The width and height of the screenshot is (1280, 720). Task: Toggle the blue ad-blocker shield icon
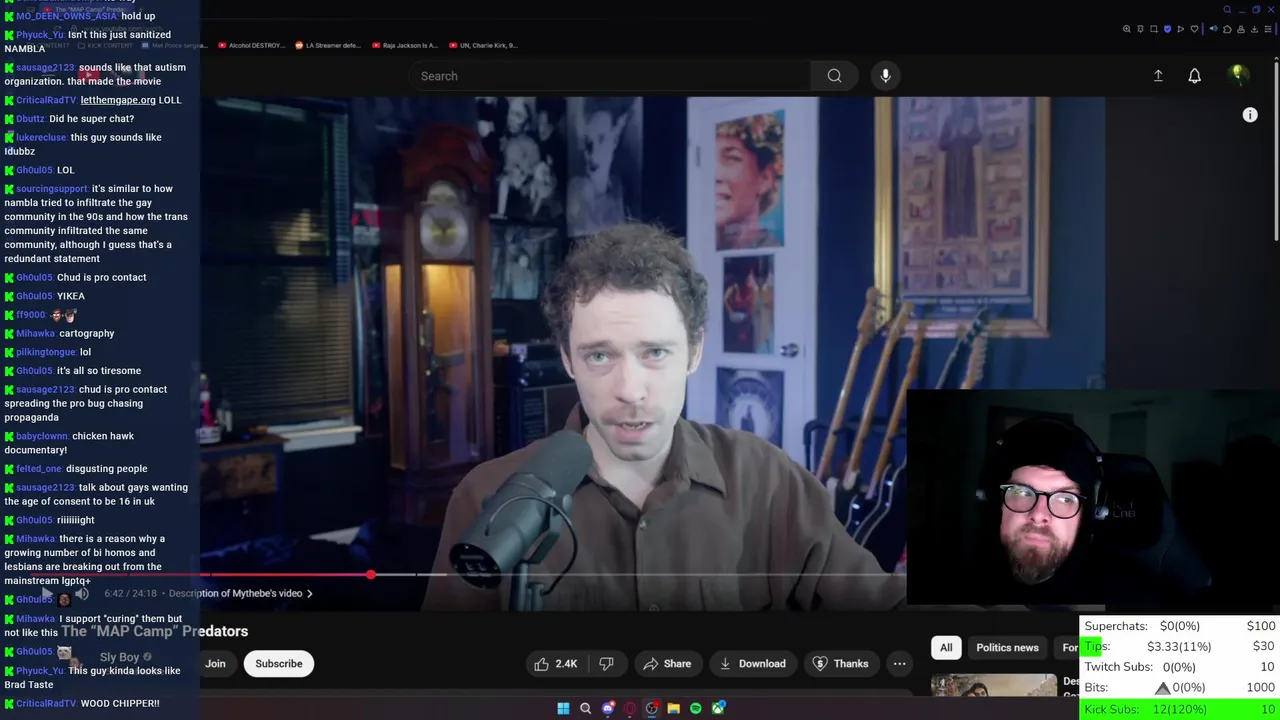coord(1167,29)
